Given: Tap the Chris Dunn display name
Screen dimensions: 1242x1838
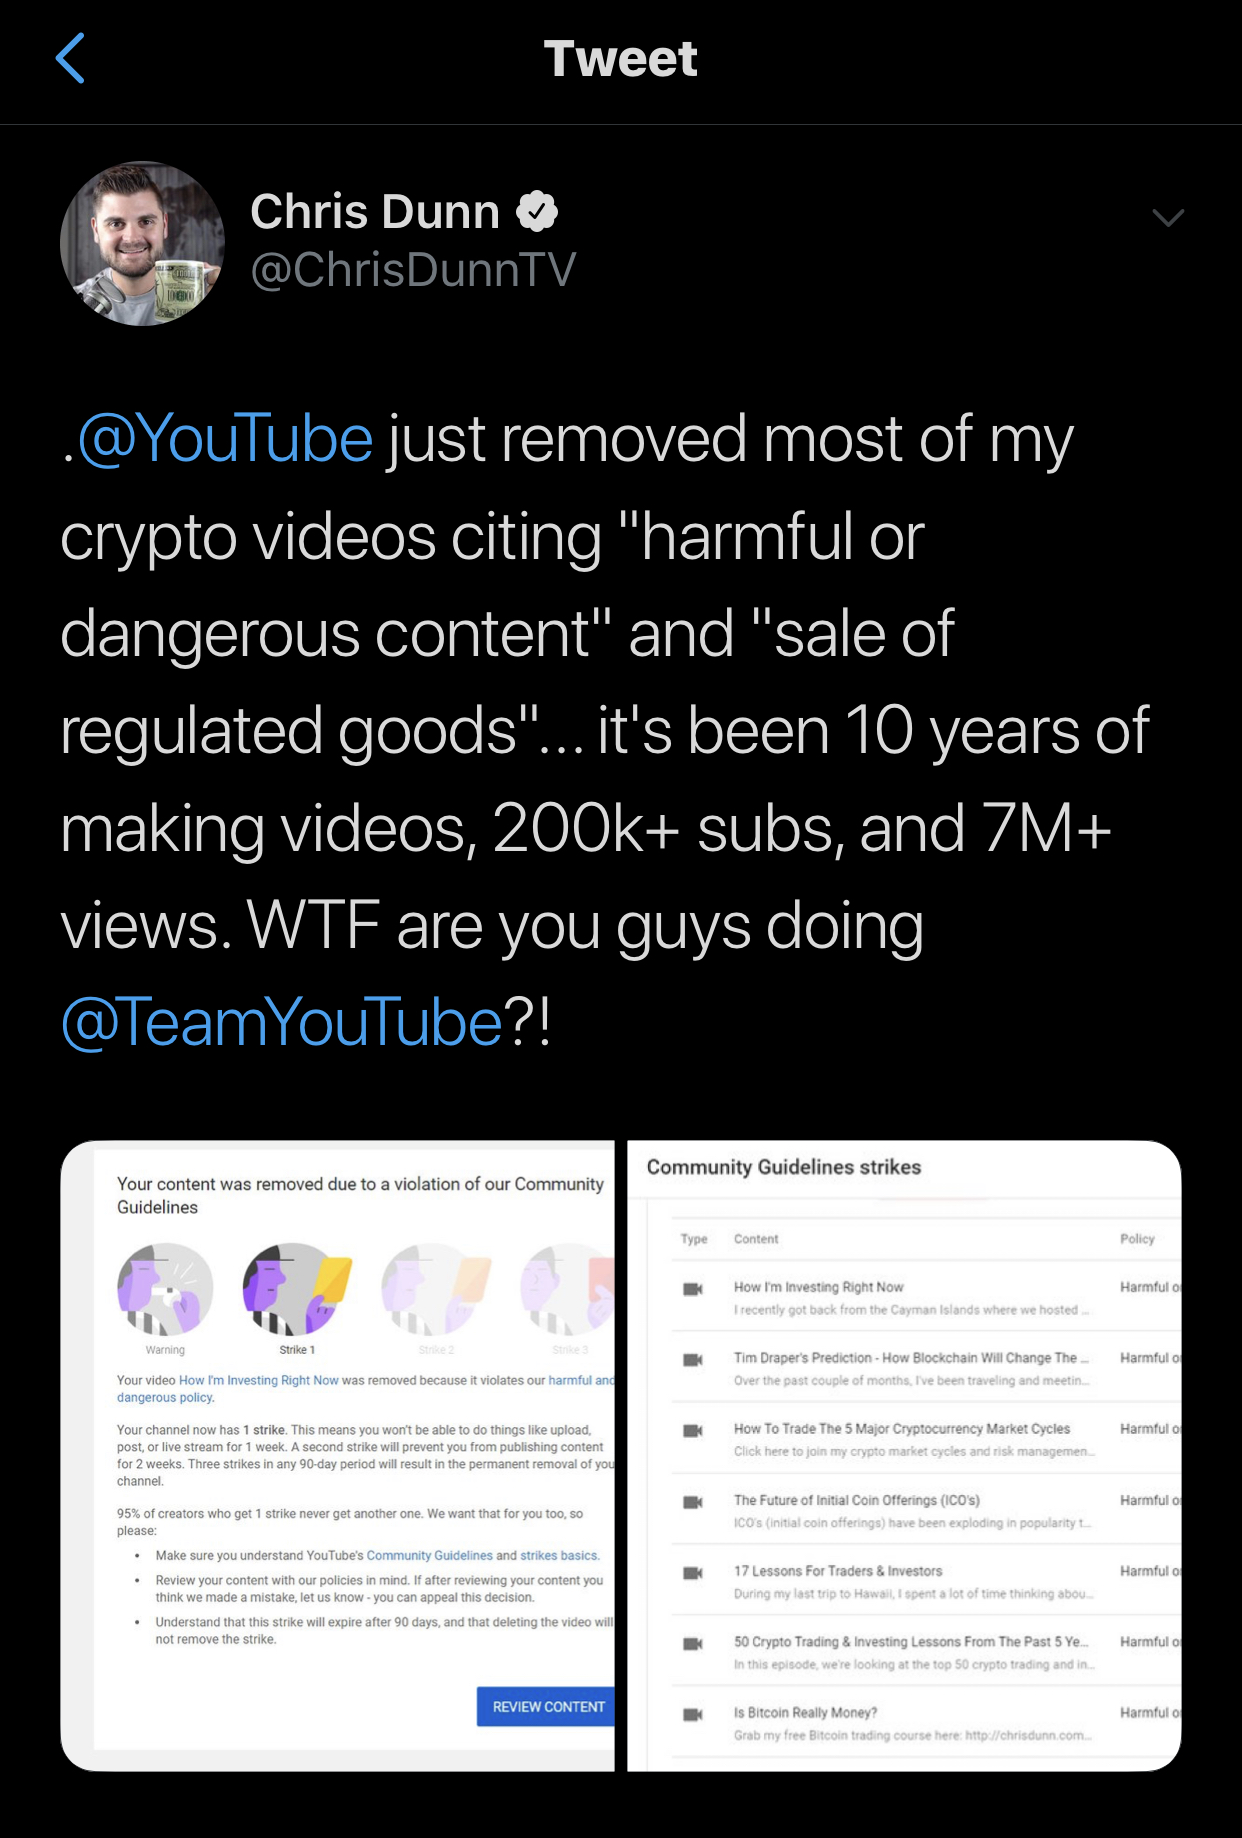Looking at the screenshot, I should tap(375, 212).
